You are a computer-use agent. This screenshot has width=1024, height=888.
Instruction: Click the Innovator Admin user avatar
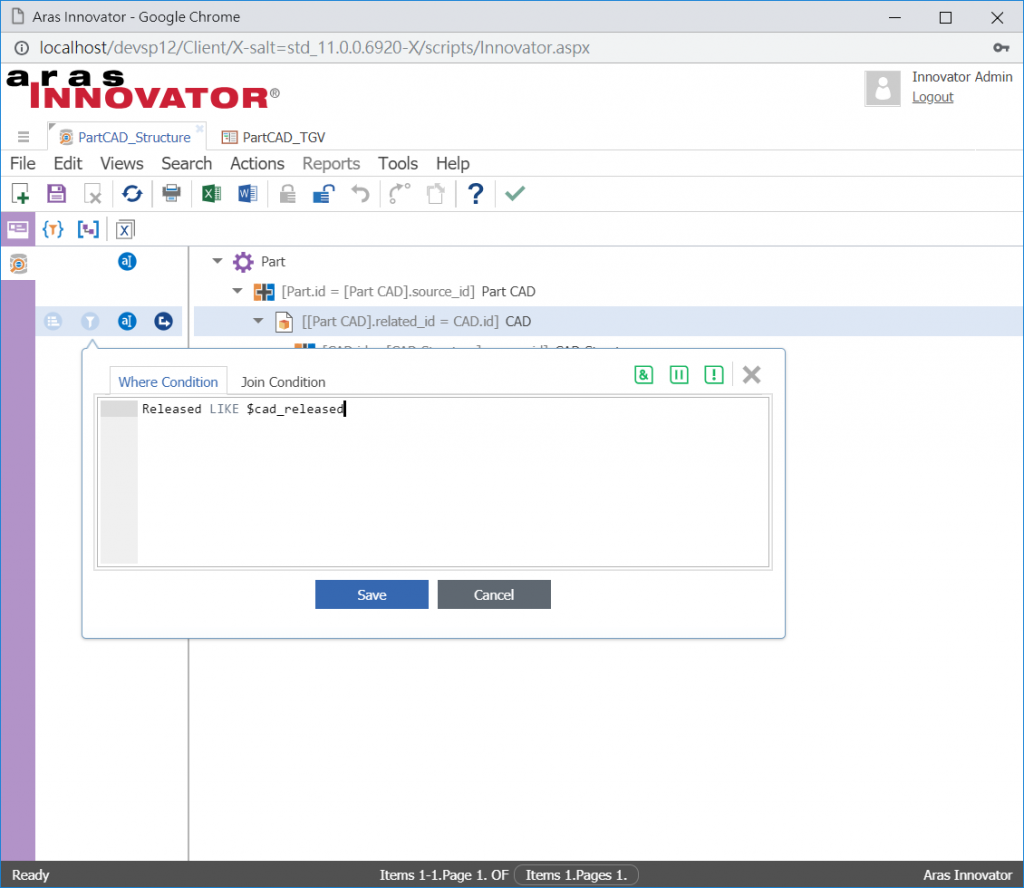pyautogui.click(x=882, y=88)
